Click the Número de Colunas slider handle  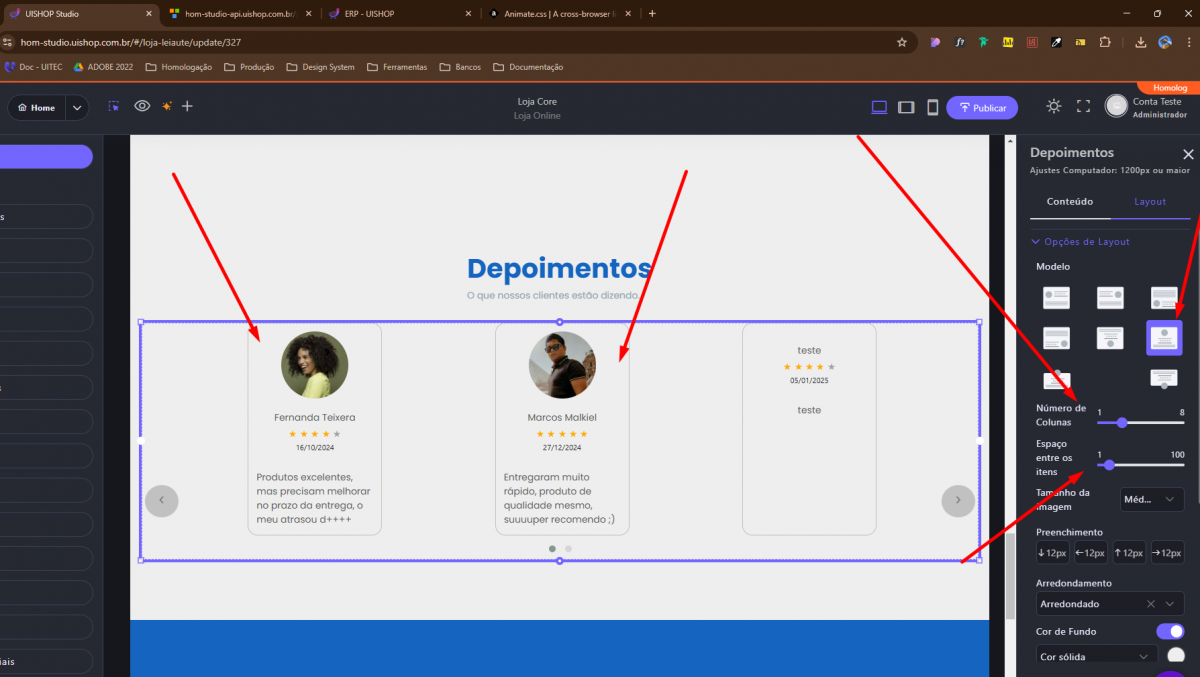click(x=1122, y=423)
